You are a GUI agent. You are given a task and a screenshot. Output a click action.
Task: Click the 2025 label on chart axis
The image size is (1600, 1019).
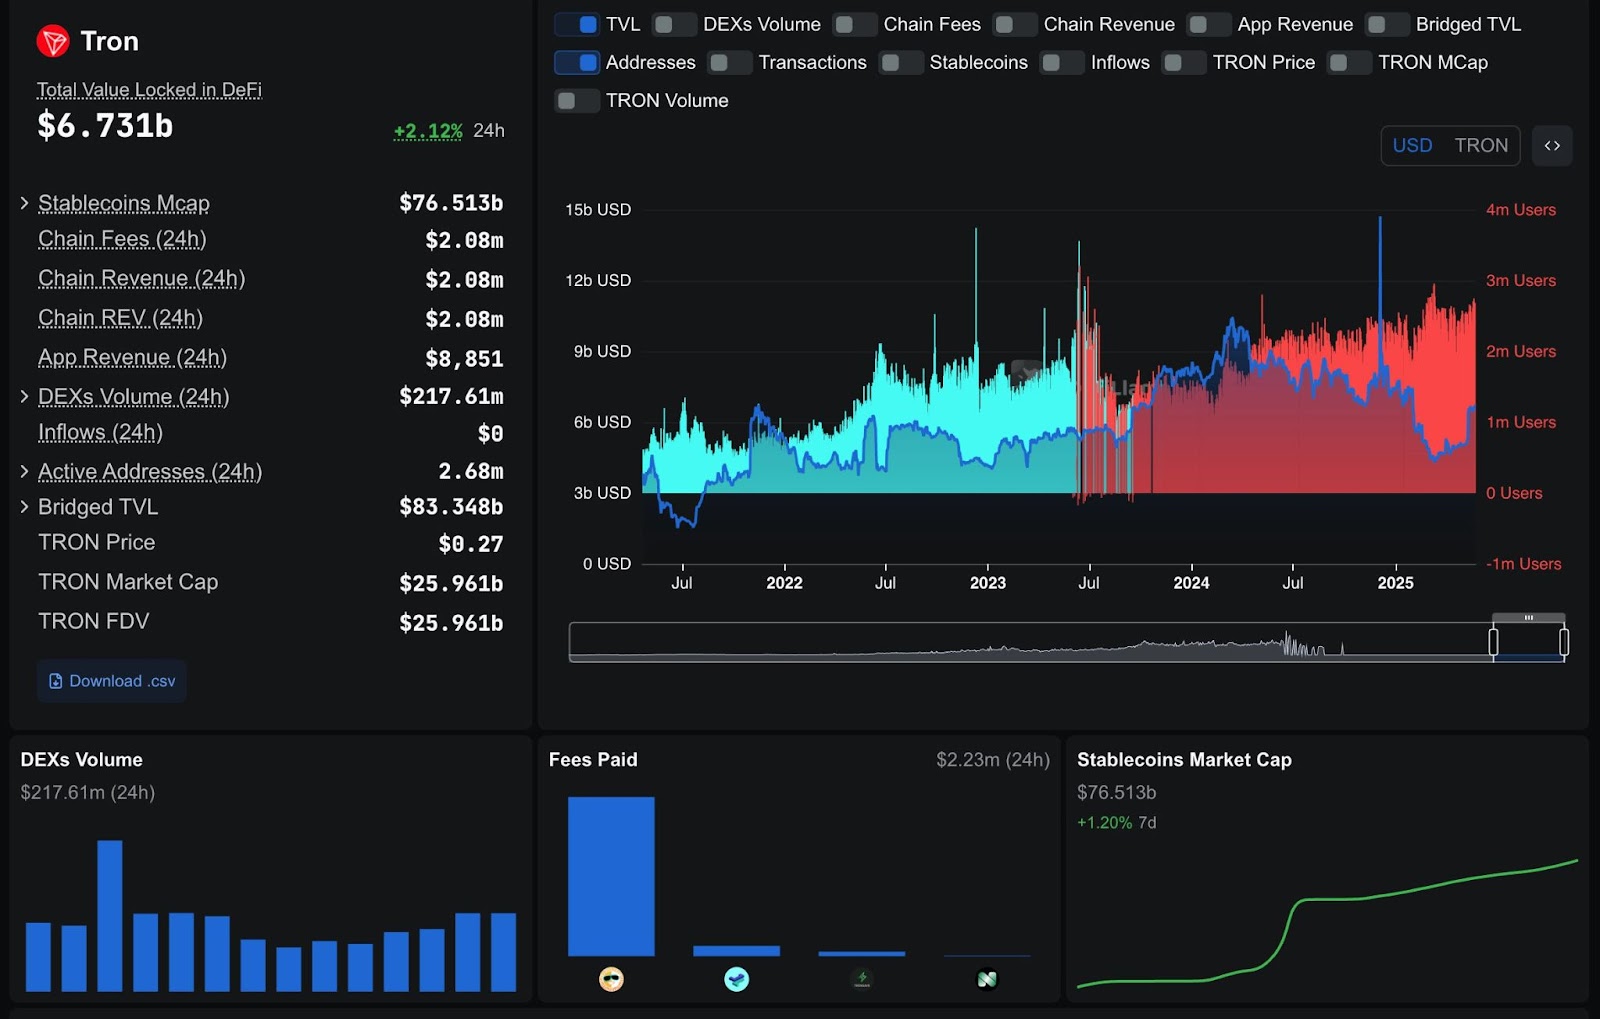[x=1395, y=583]
